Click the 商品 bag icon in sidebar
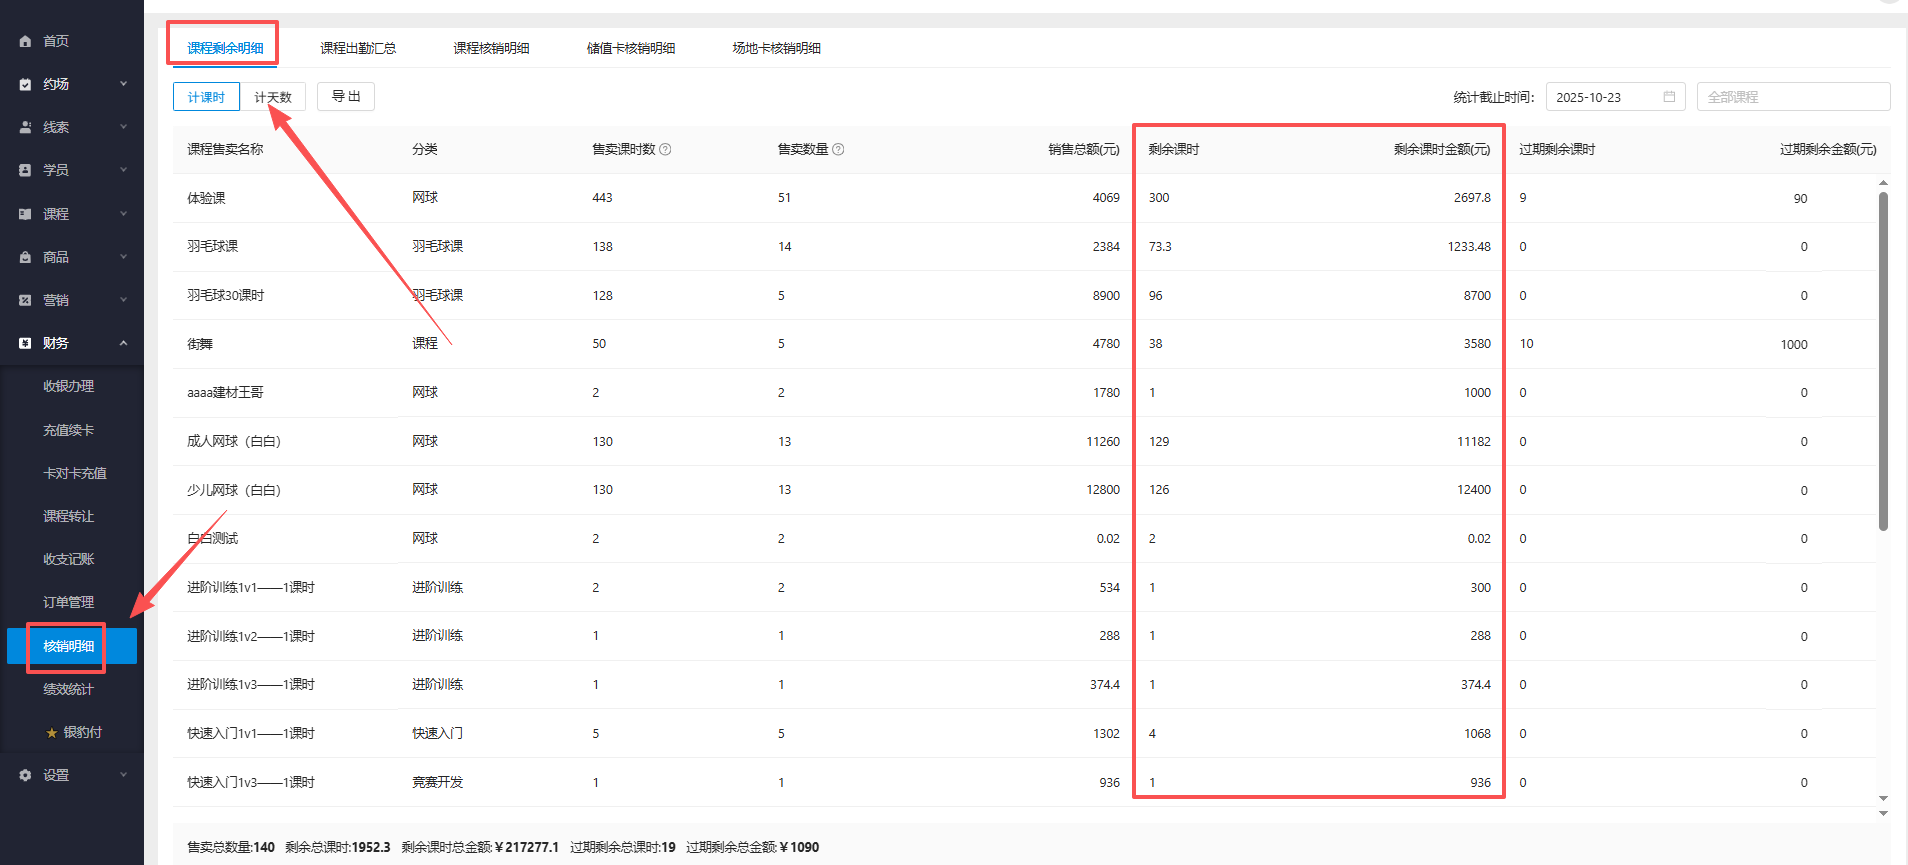1908x865 pixels. tap(25, 257)
